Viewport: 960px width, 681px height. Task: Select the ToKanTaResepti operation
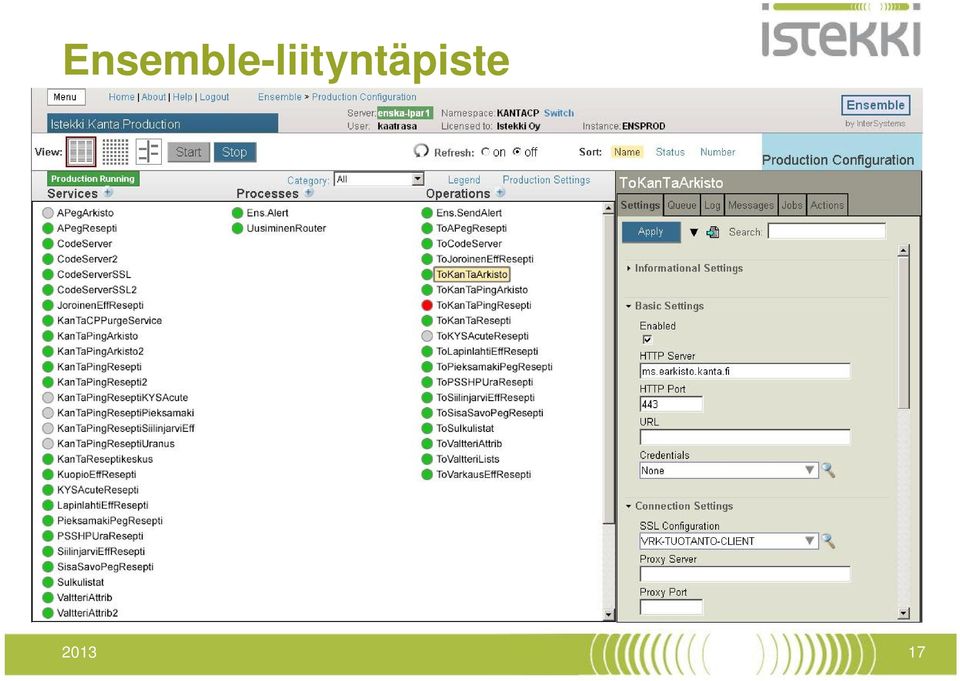pos(473,320)
